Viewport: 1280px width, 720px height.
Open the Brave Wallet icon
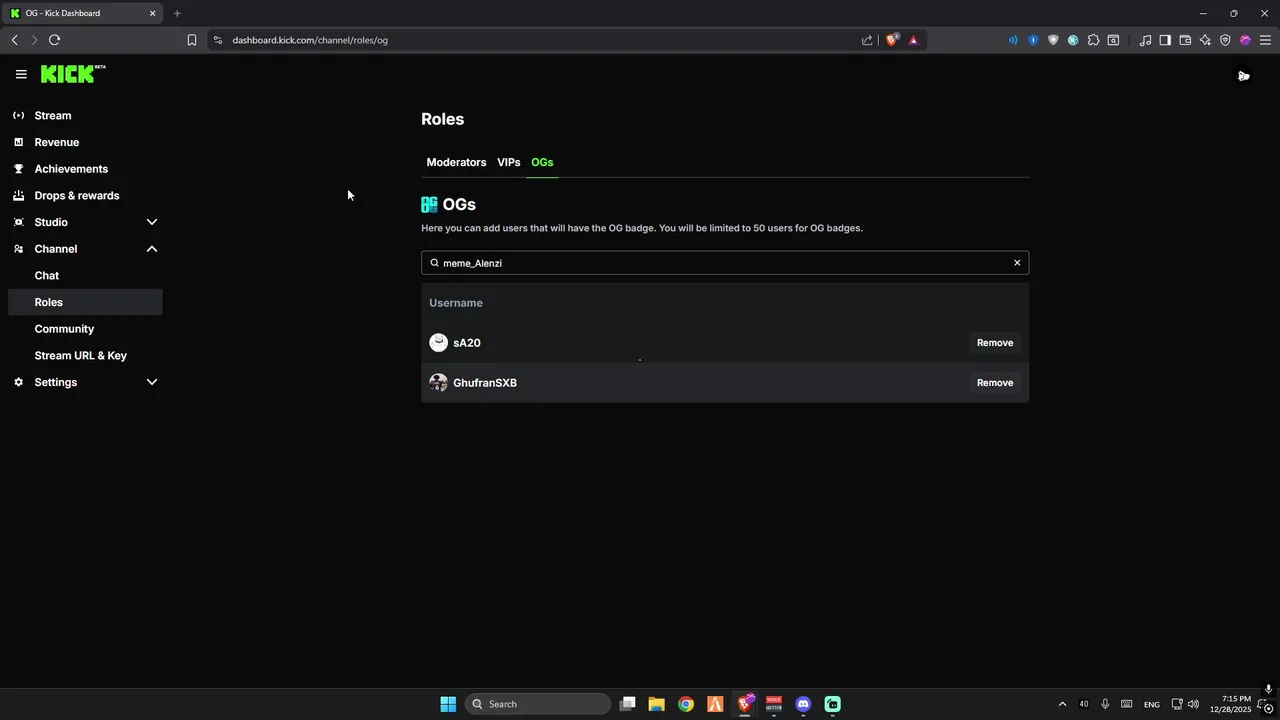tap(1185, 40)
